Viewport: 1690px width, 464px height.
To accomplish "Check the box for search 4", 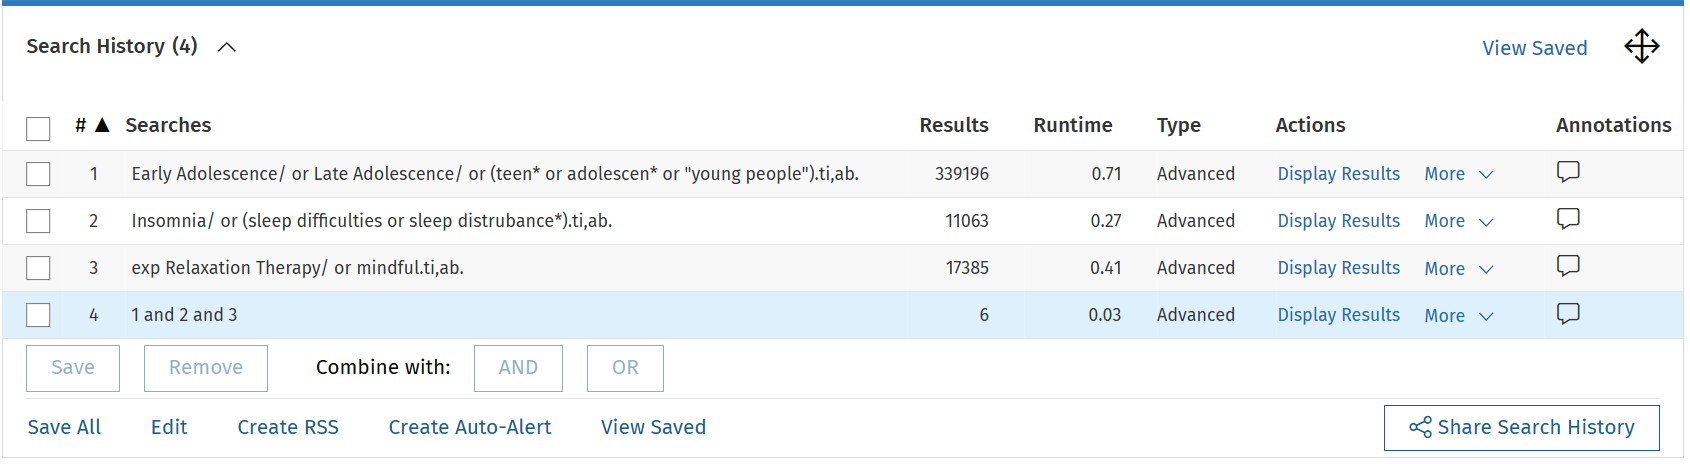I will pos(38,315).
